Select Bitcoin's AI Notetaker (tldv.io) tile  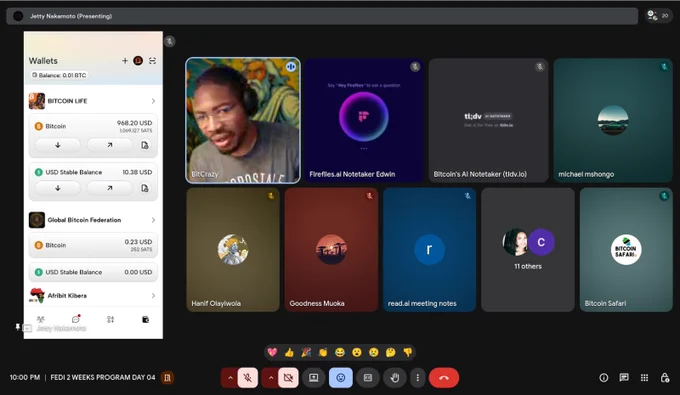tap(488, 121)
